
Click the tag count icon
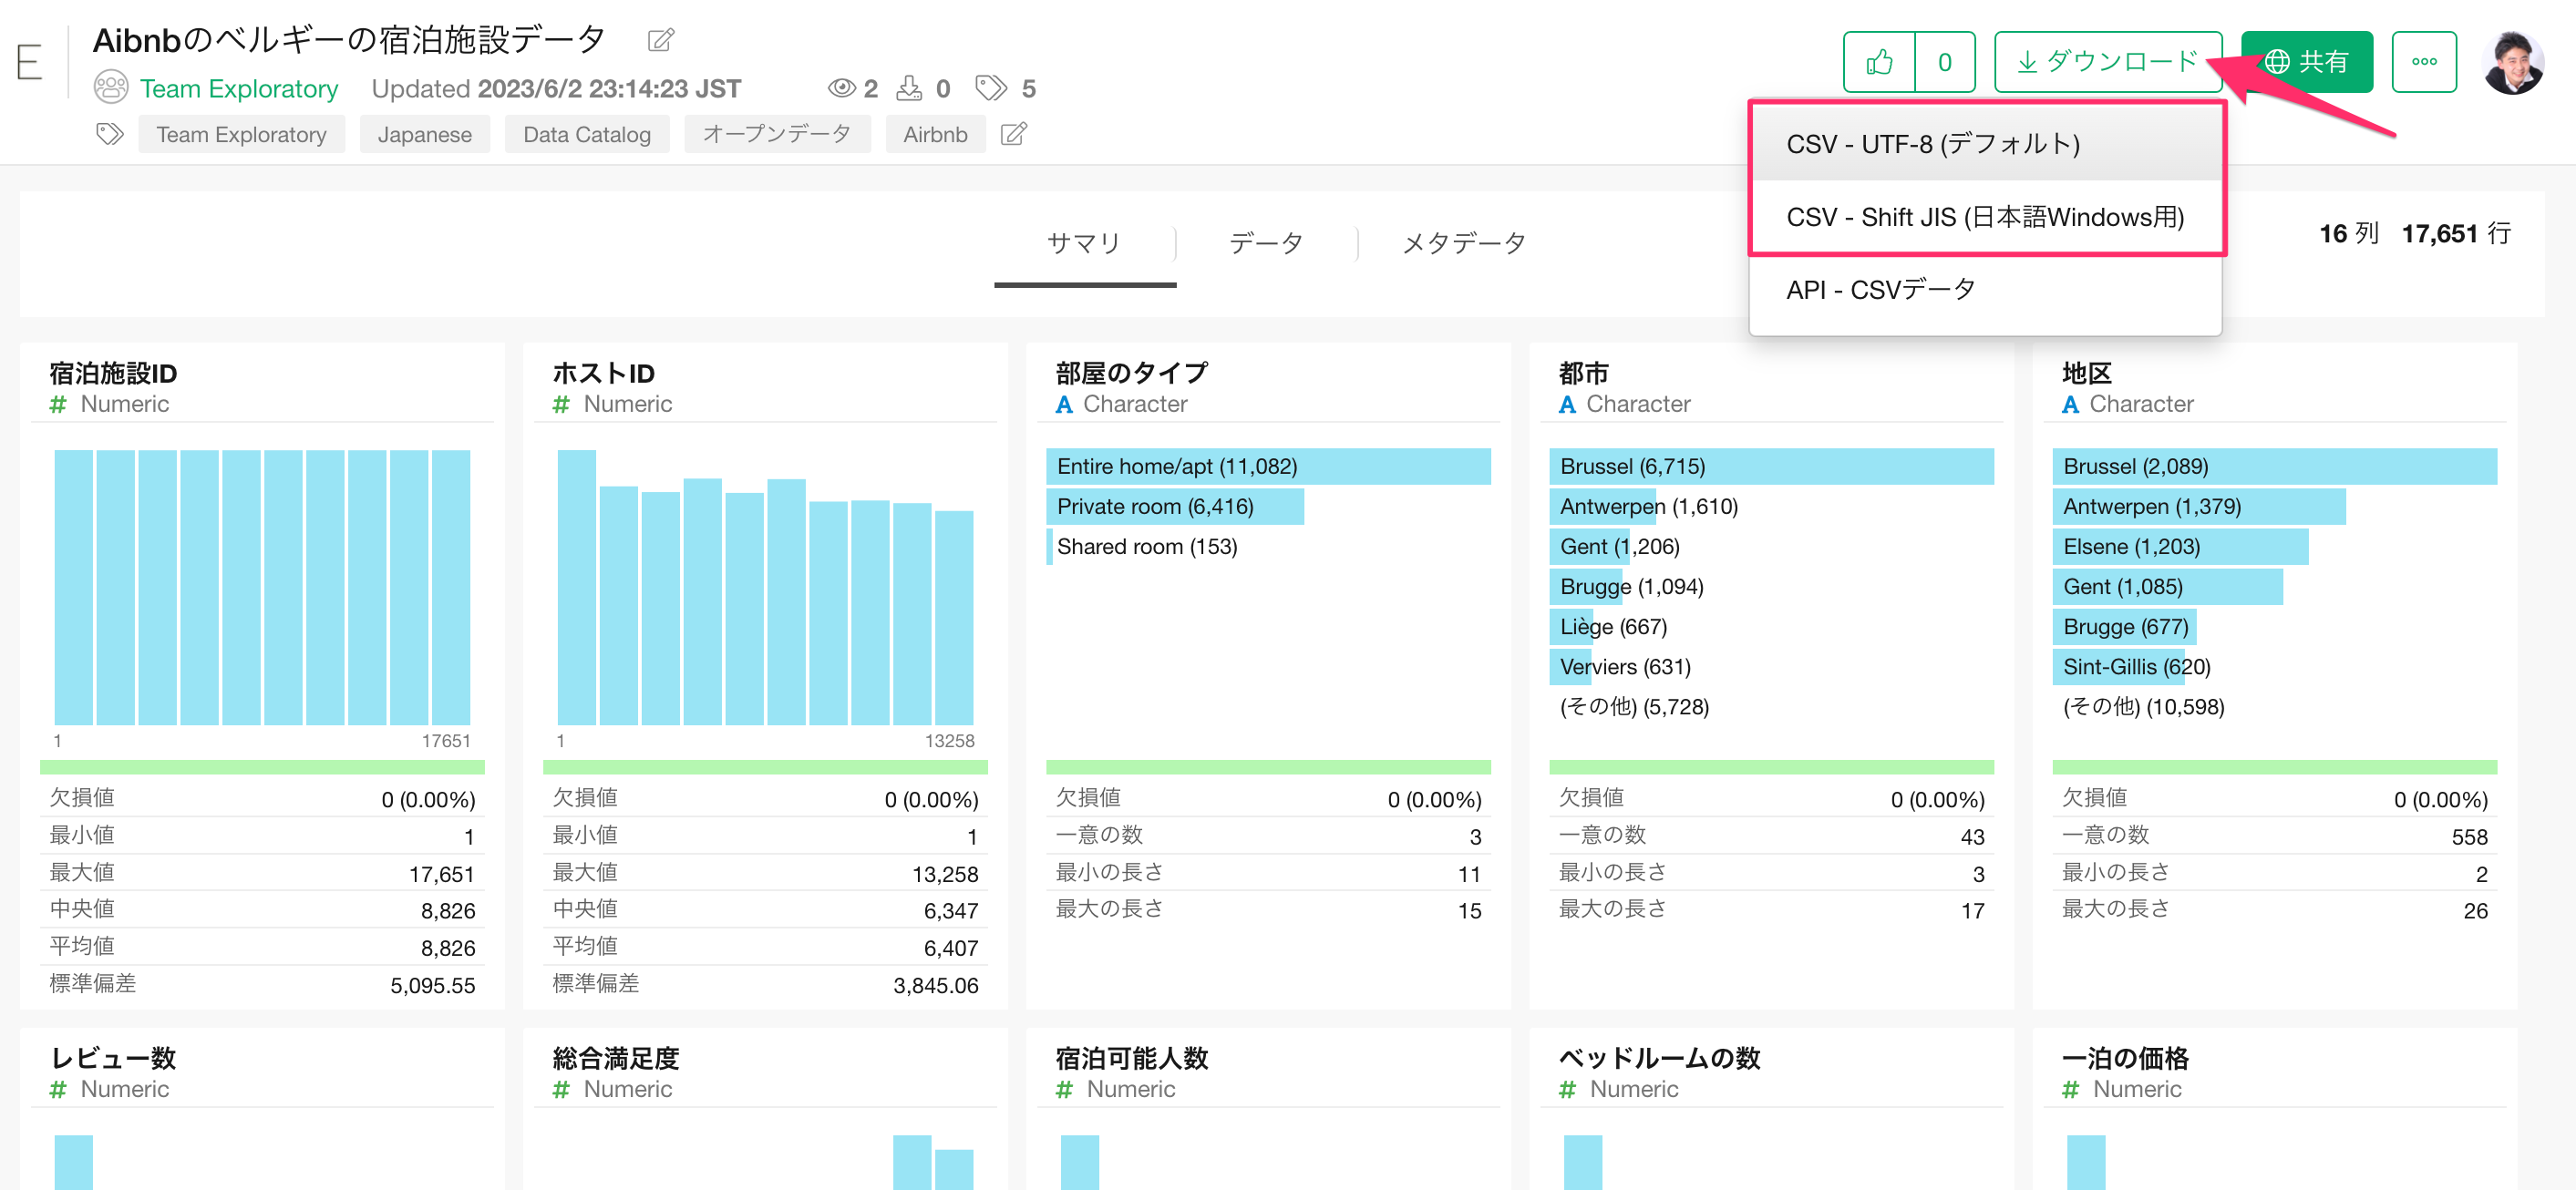coord(990,88)
